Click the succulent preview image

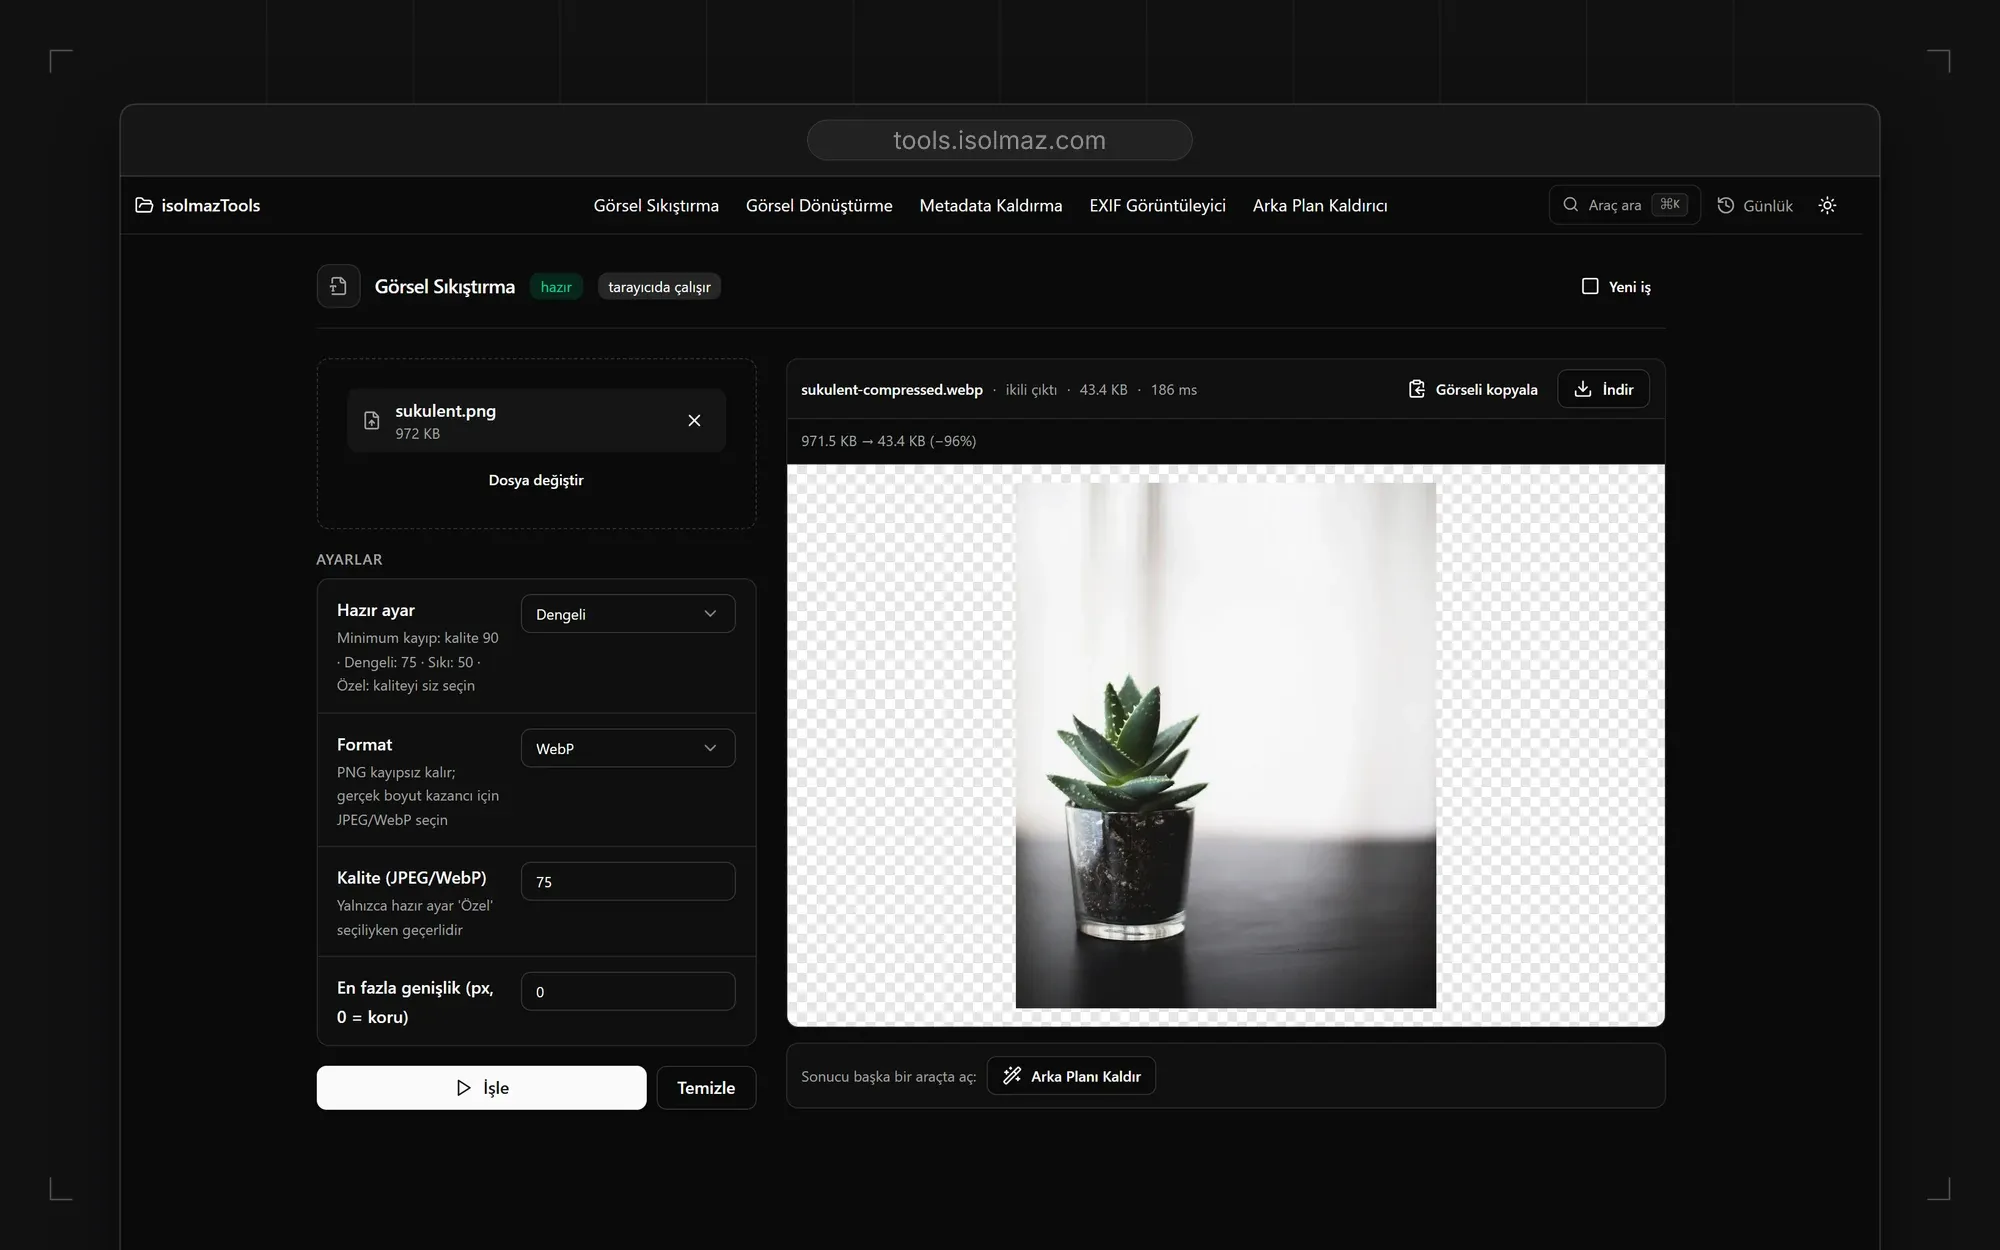(x=1226, y=746)
